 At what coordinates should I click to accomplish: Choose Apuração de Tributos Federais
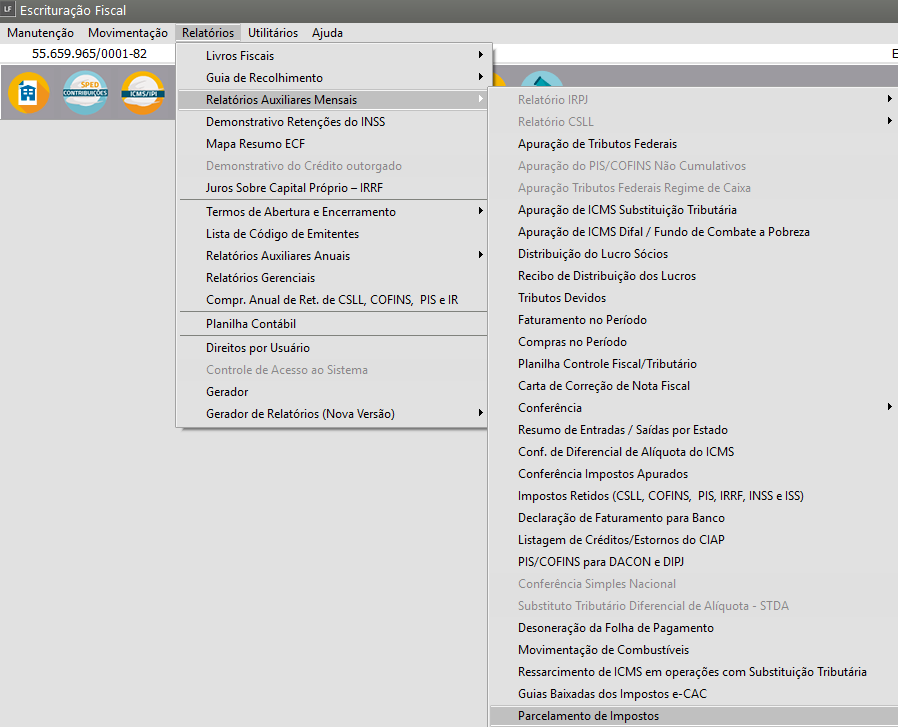[597, 144]
